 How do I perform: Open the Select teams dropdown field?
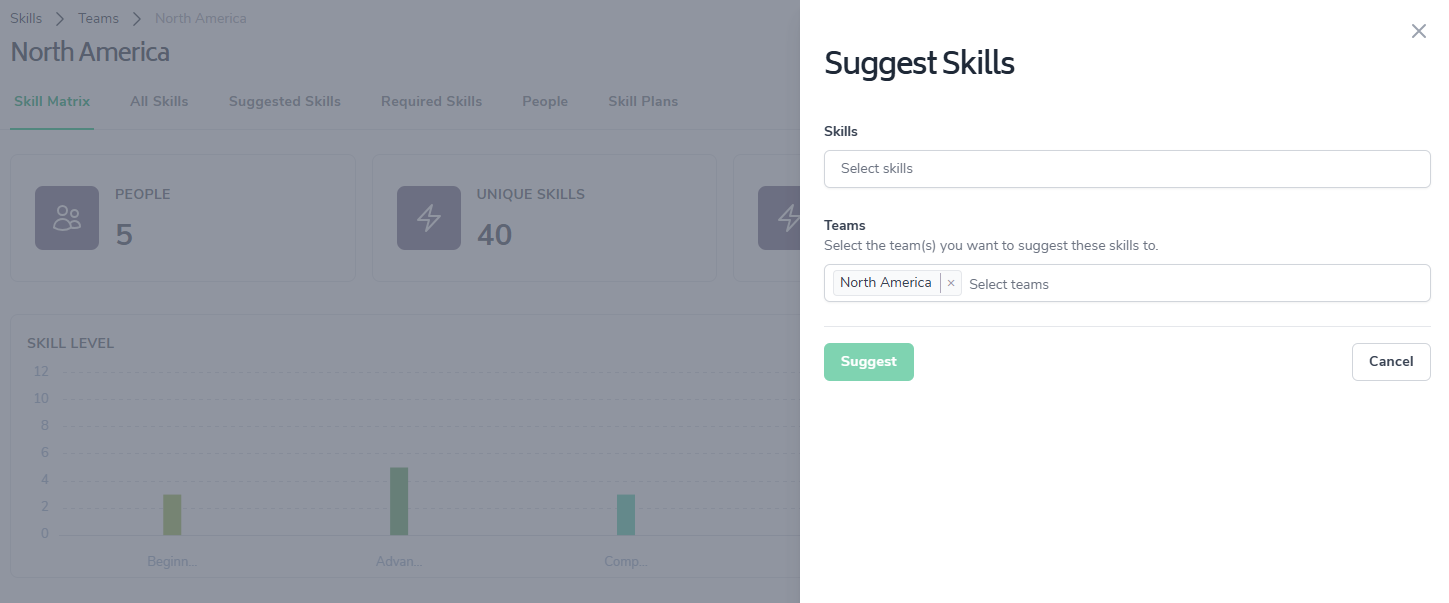click(1190, 284)
